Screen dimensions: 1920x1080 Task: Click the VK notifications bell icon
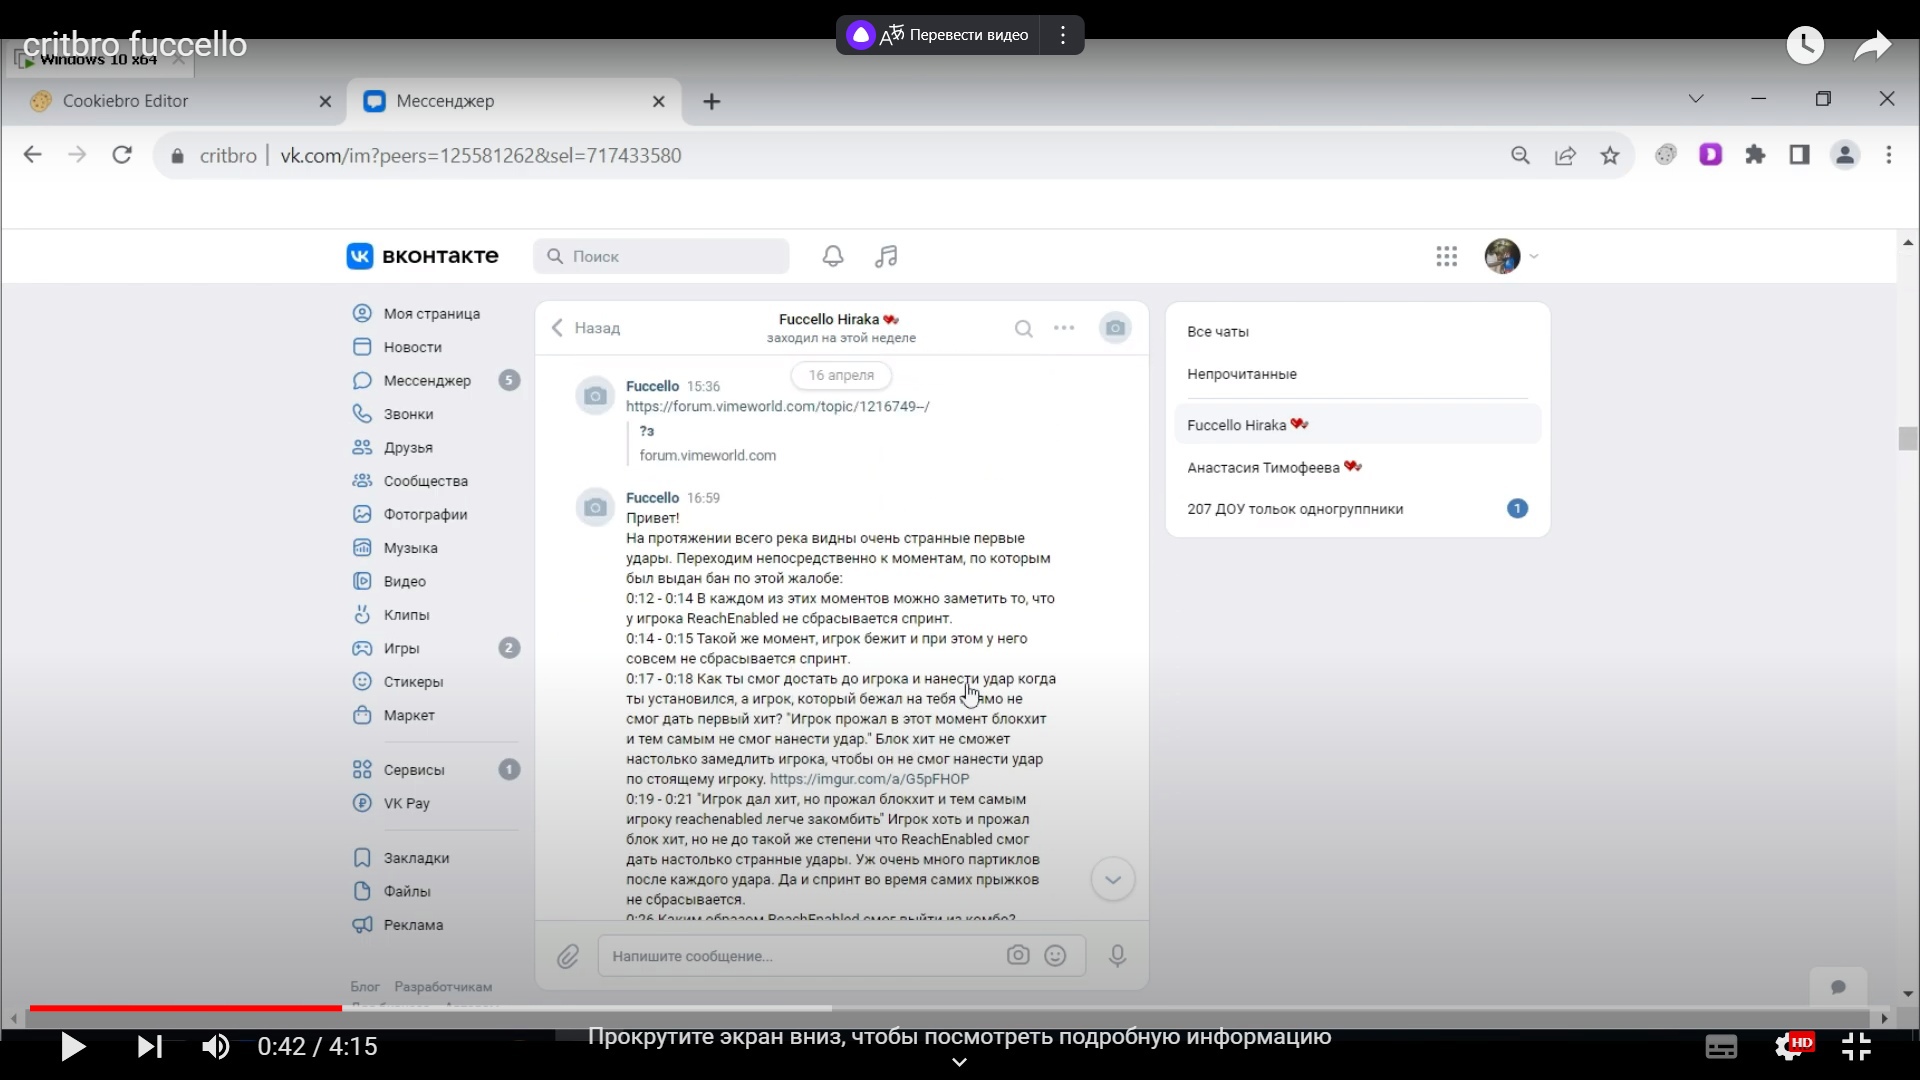coord(833,256)
